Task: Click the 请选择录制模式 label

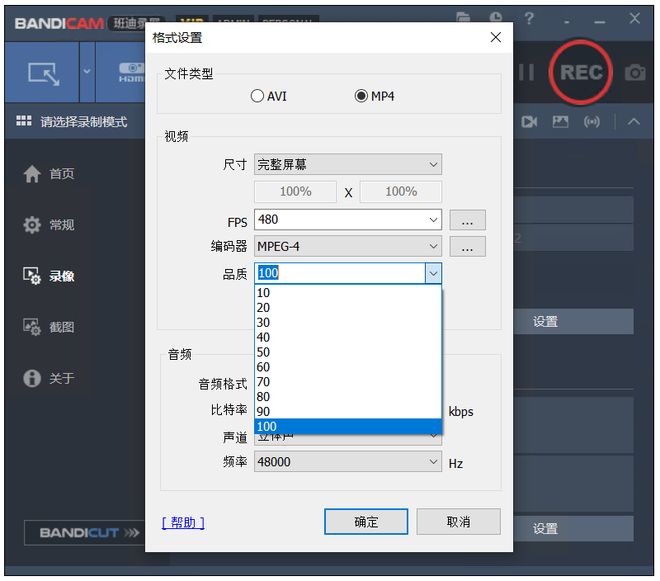Action: pos(84,122)
